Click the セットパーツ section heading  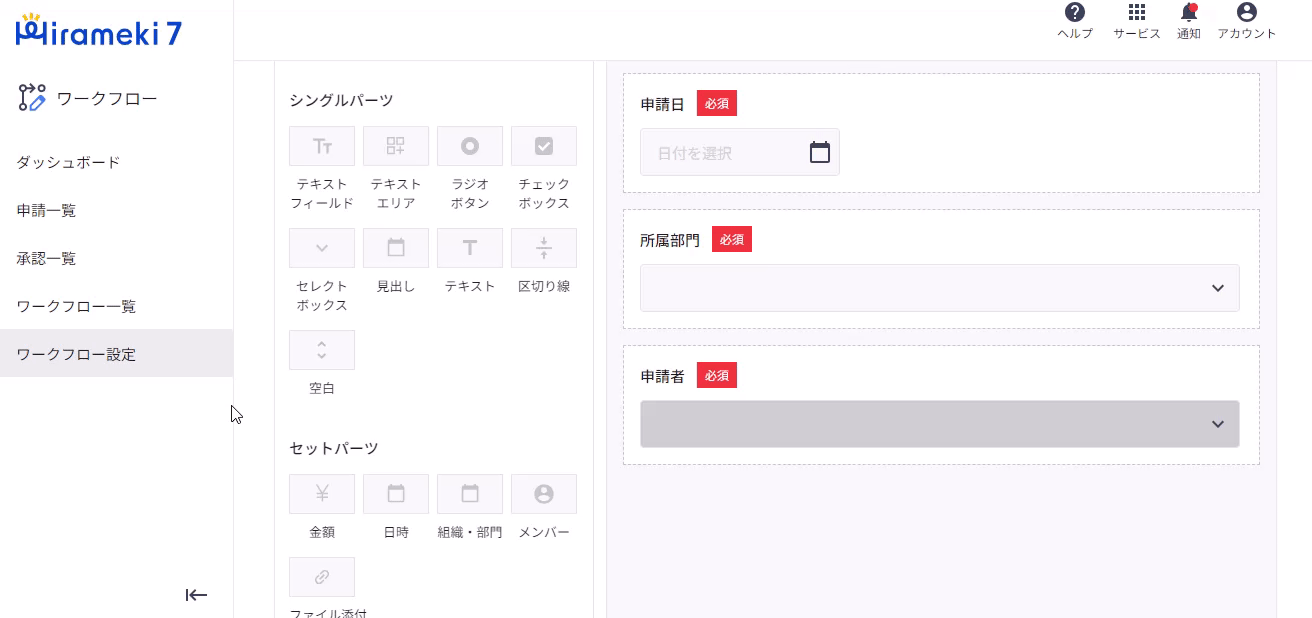[334, 448]
